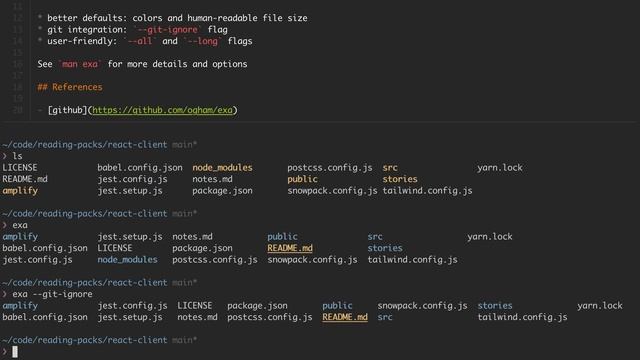The width and height of the screenshot is (640, 360).
Task: Click LICENSE in the --git-ignore output
Action: pos(195,306)
